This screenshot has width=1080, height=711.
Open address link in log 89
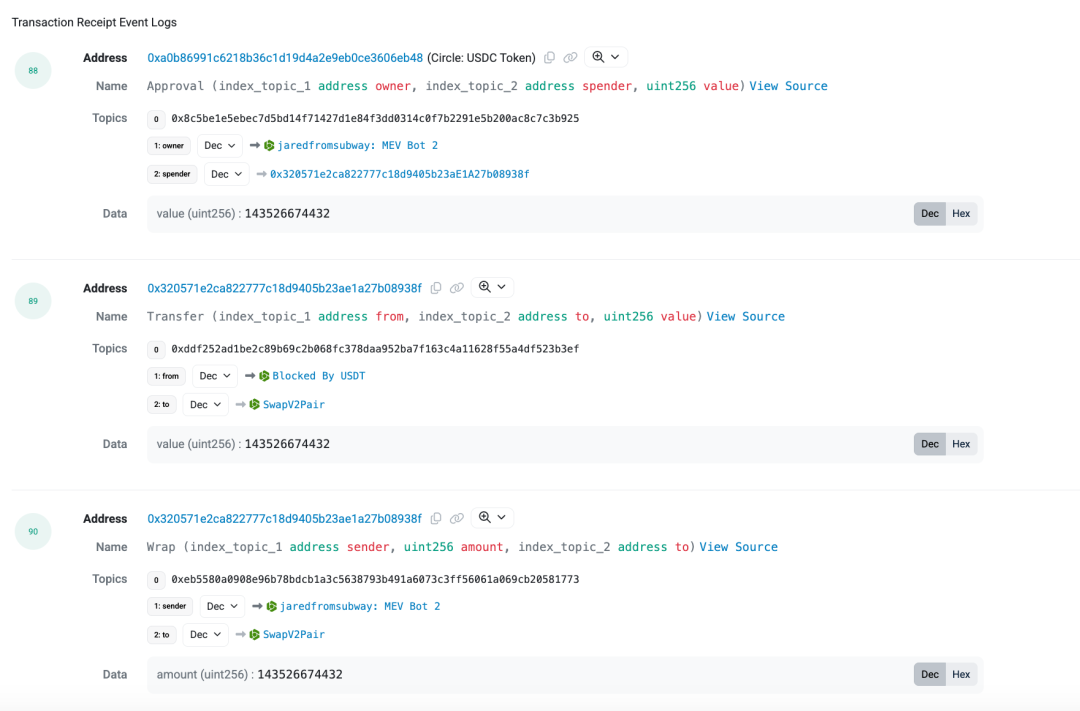[x=284, y=288]
